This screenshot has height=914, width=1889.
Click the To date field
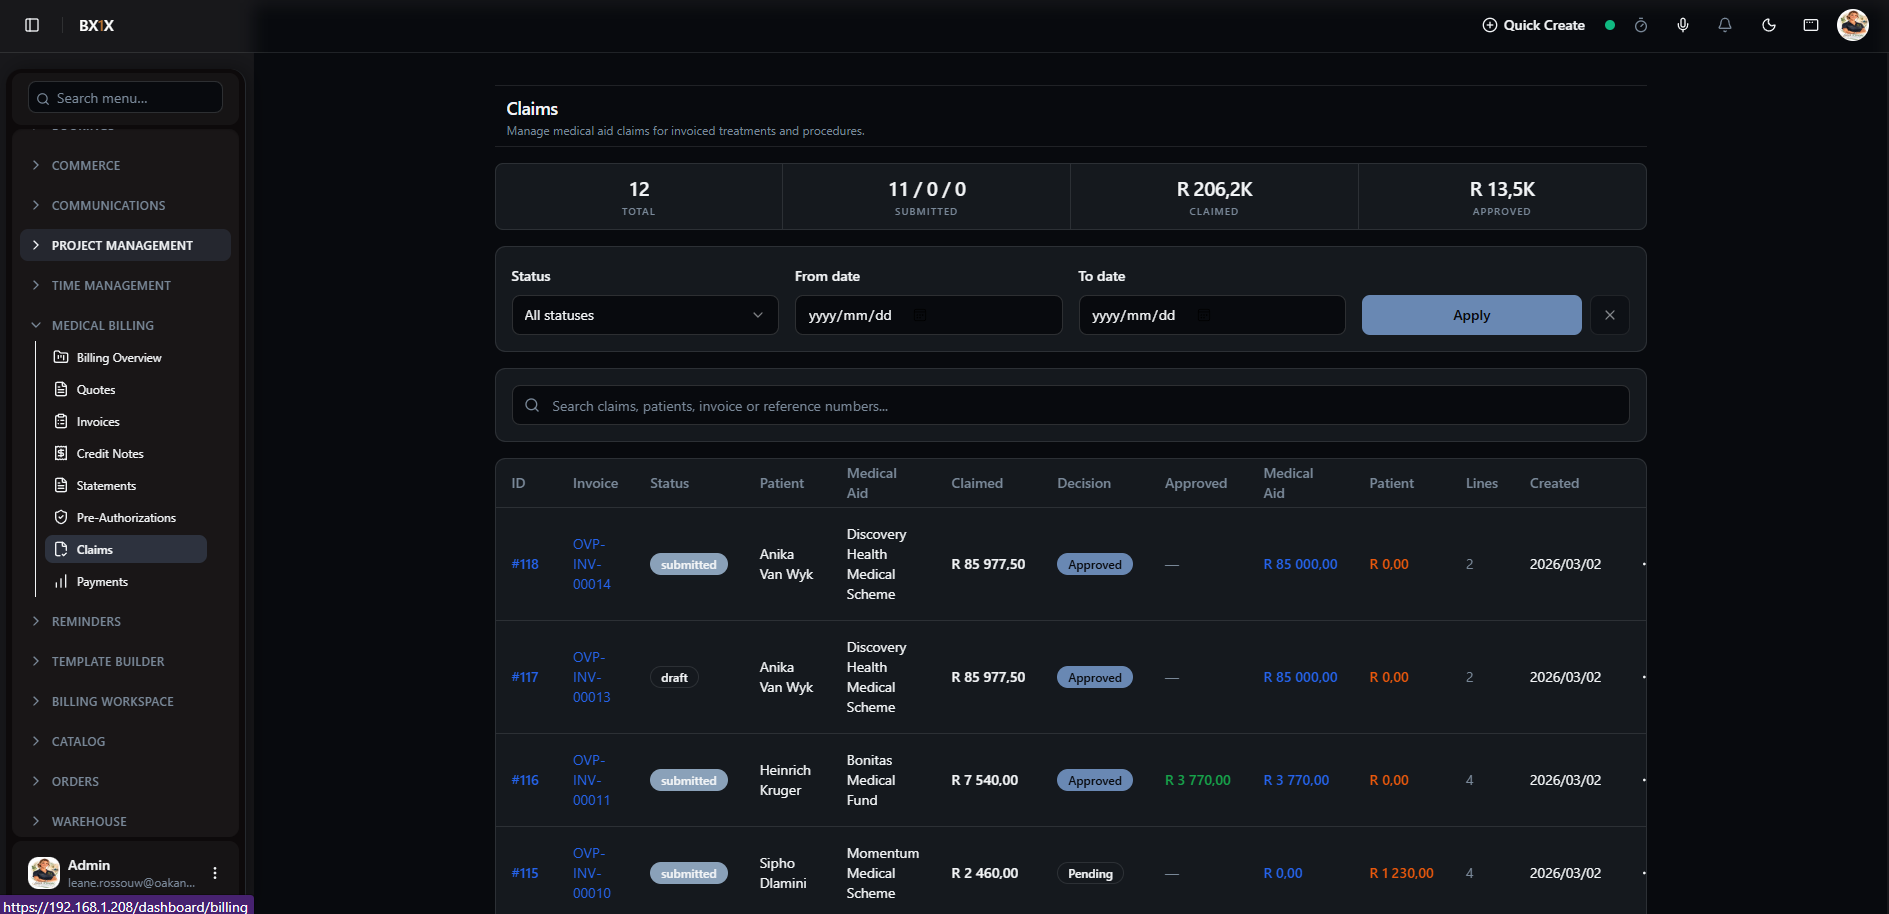coord(1212,315)
